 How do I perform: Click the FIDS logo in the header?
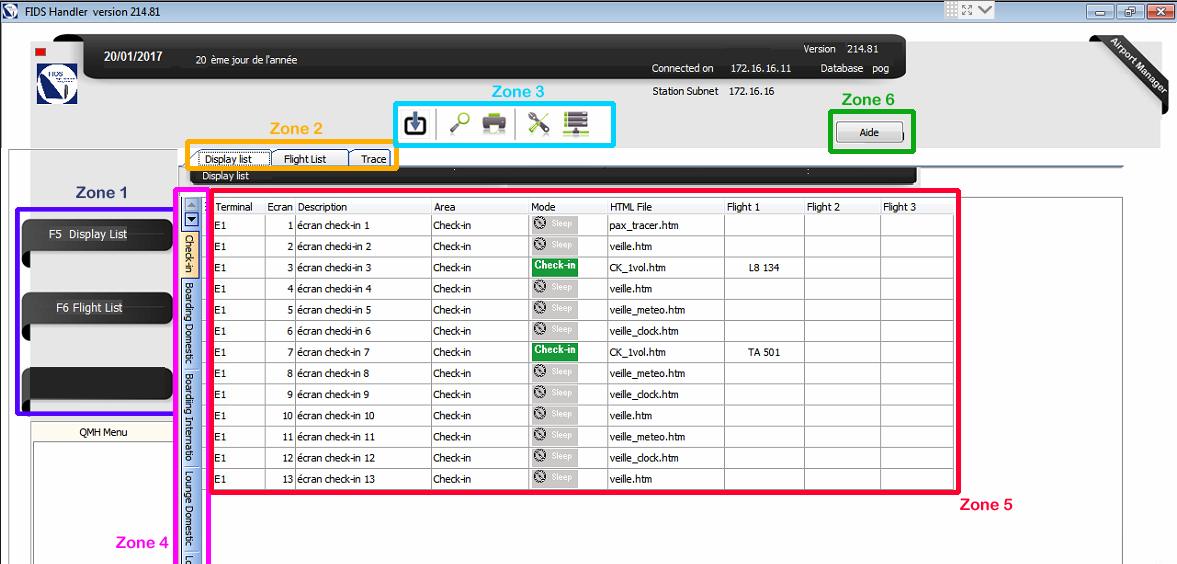[x=56, y=84]
